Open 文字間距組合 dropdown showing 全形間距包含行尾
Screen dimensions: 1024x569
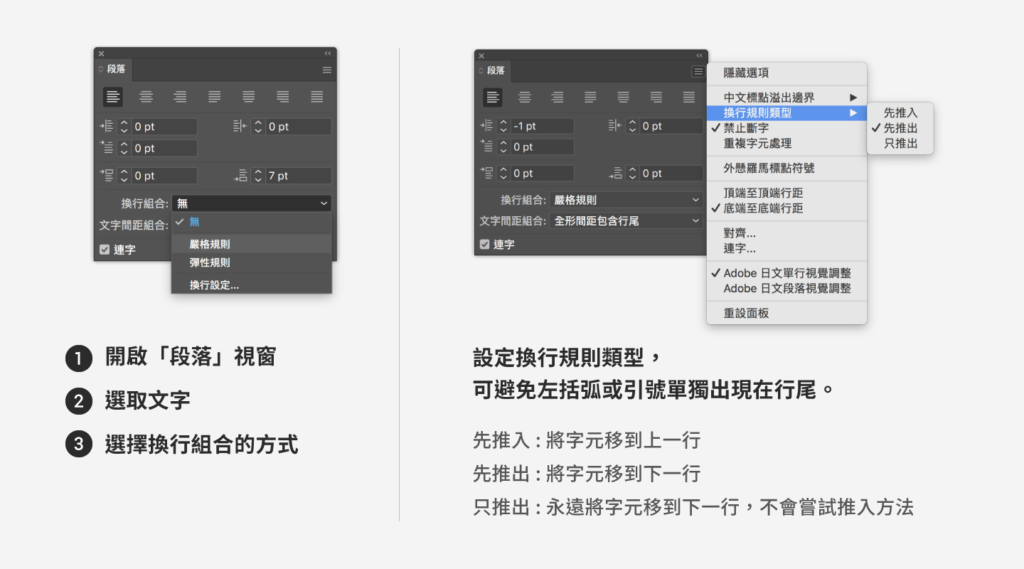[626, 221]
